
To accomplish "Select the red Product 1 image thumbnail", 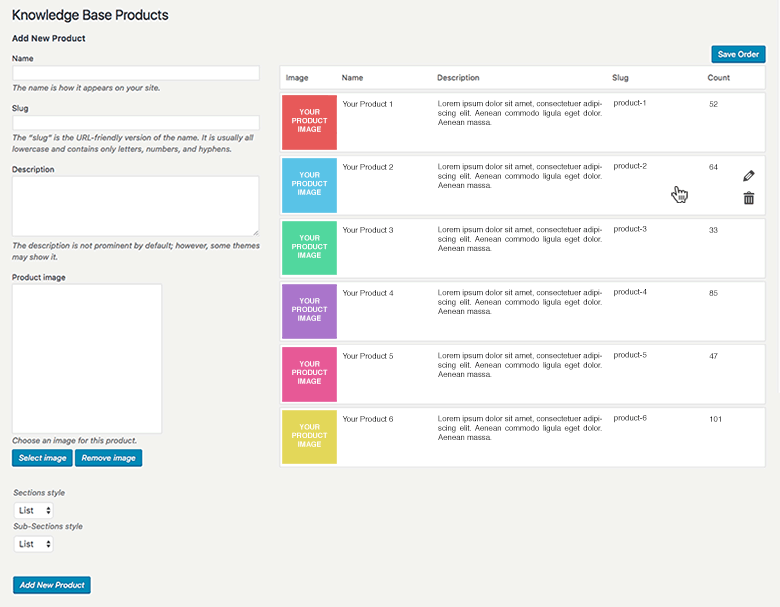I will pyautogui.click(x=309, y=122).
